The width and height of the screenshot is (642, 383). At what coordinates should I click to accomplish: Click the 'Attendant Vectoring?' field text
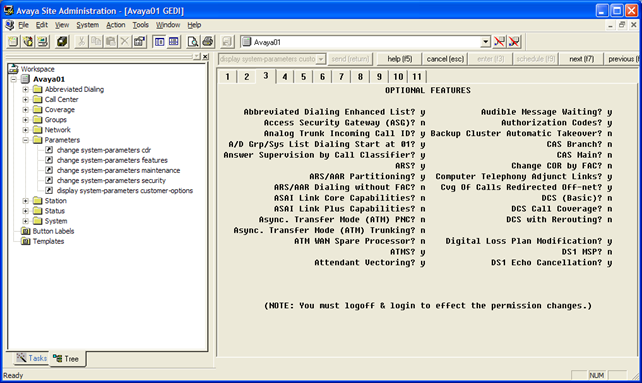click(x=365, y=263)
